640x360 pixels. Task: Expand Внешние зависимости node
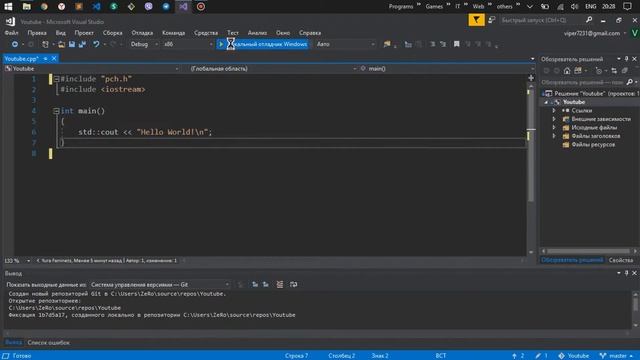[x=554, y=119]
